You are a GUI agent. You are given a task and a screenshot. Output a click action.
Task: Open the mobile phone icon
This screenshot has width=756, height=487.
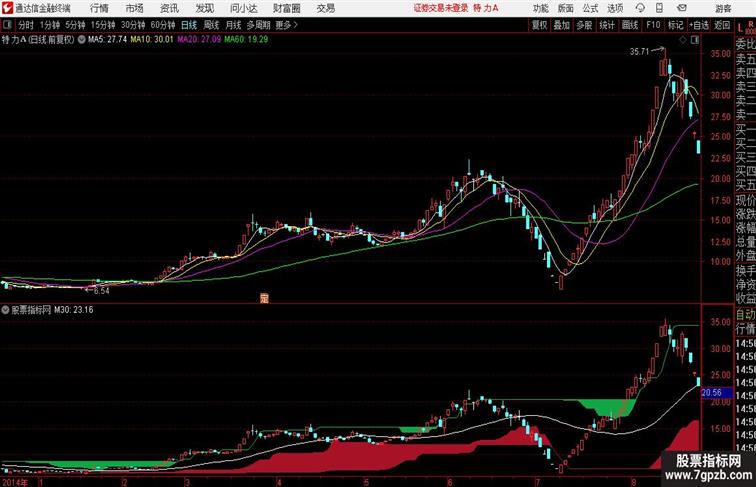[659, 8]
